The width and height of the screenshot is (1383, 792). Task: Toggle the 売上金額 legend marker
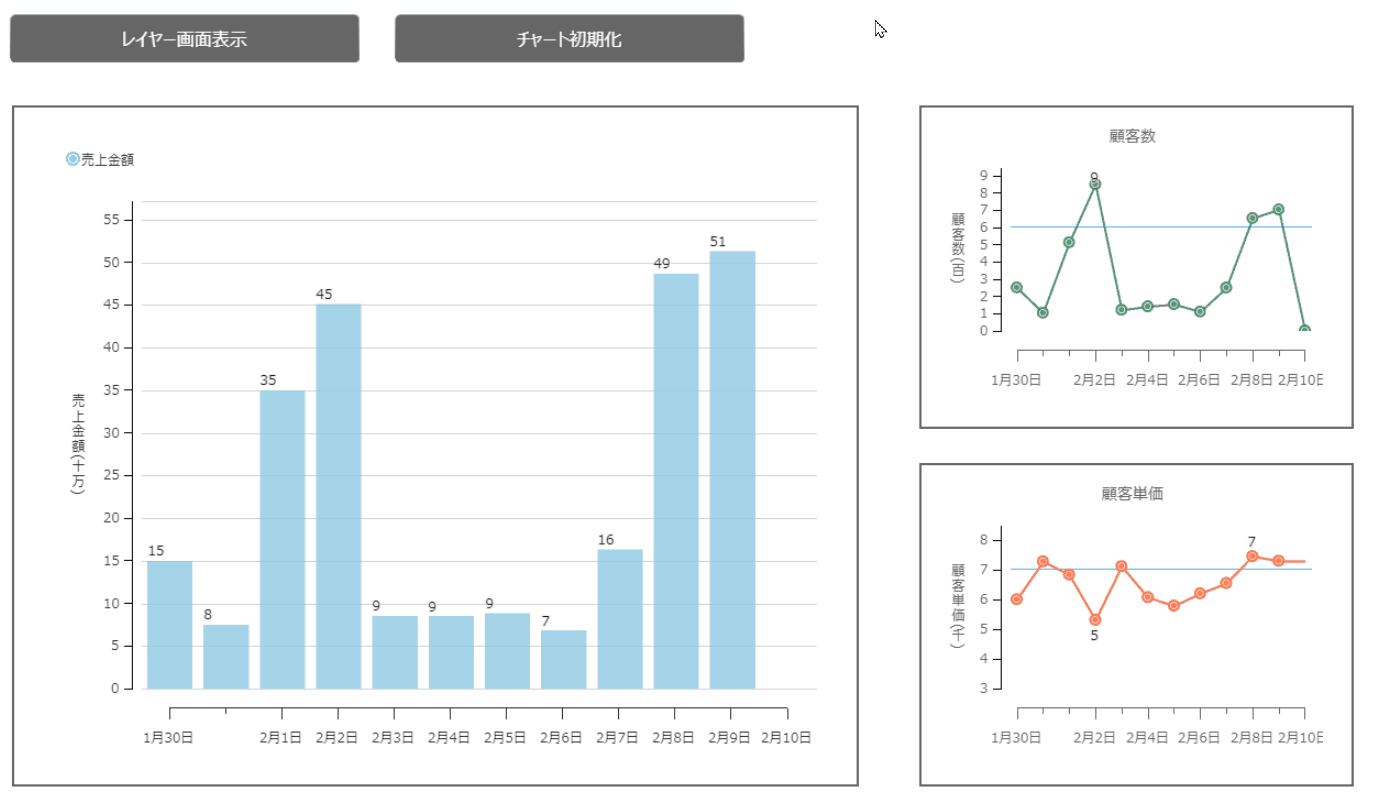pos(72,159)
